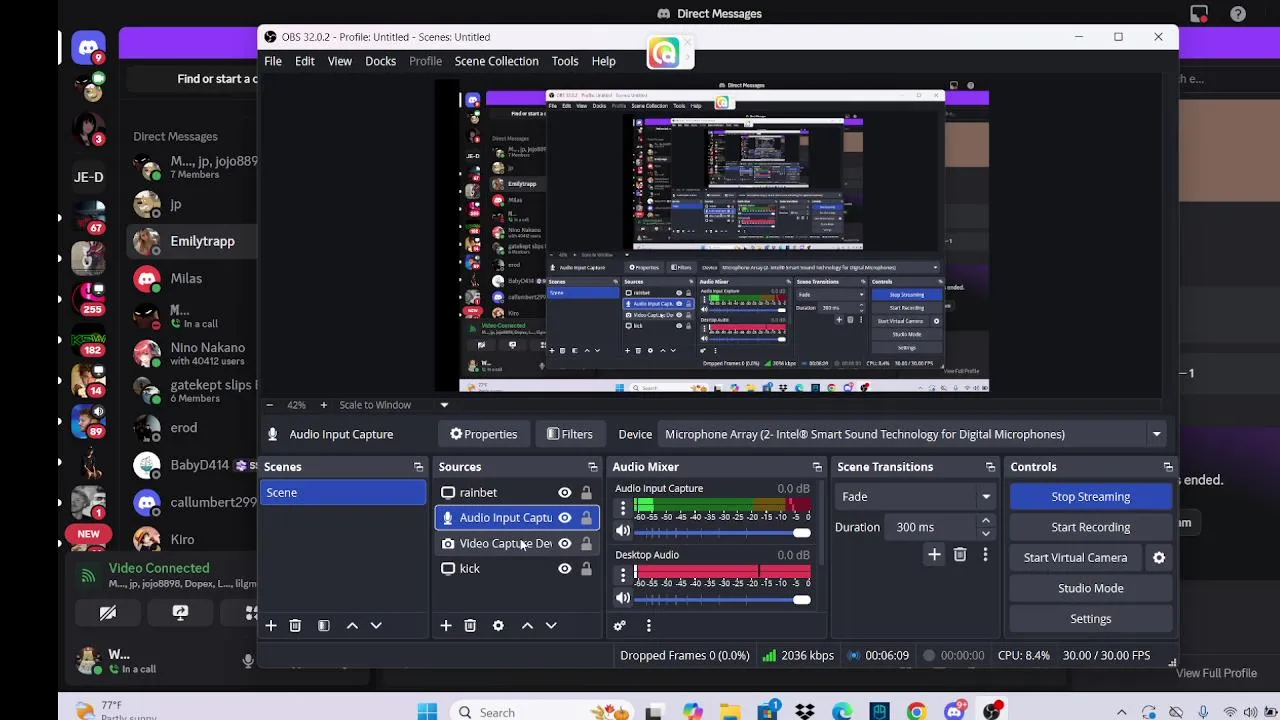
Task: Move scene up arrow in Scenes dock
Action: coord(352,625)
